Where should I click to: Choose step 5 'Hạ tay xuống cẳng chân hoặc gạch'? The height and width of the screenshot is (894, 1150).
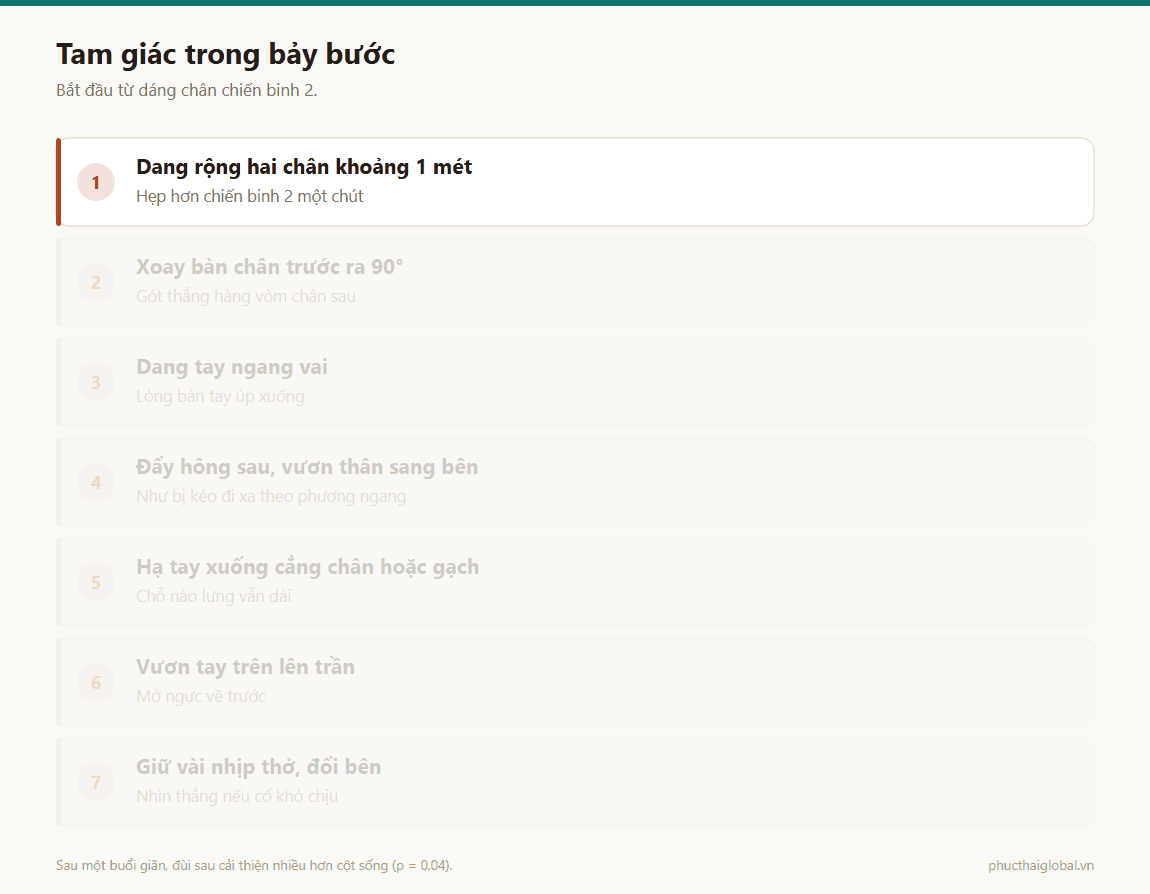[575, 582]
